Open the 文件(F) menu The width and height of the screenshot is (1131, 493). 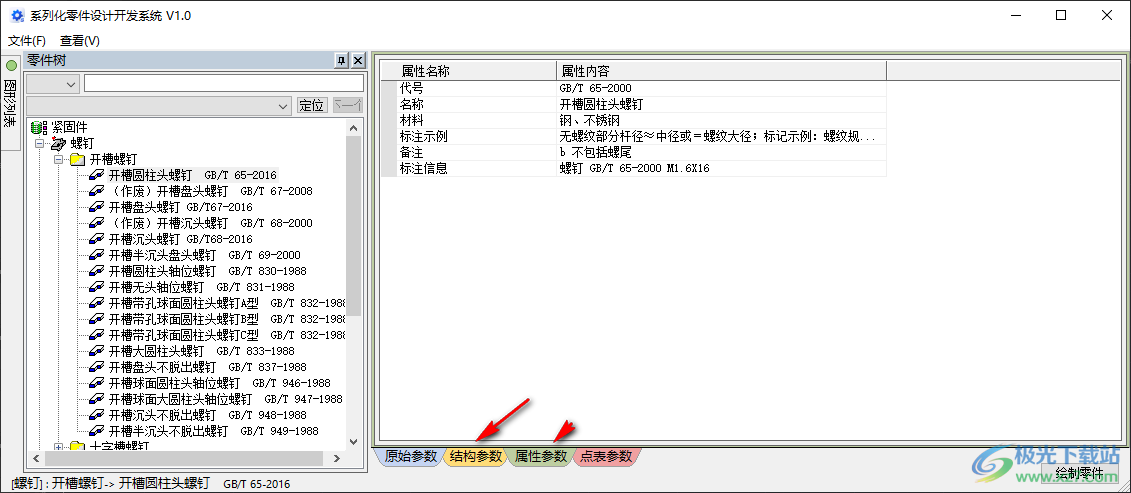(27, 41)
